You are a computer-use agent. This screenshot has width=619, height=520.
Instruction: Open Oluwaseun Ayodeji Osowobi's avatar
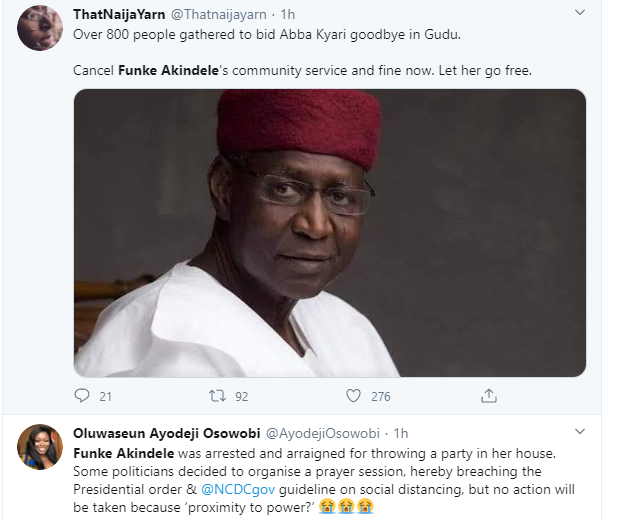(x=40, y=446)
